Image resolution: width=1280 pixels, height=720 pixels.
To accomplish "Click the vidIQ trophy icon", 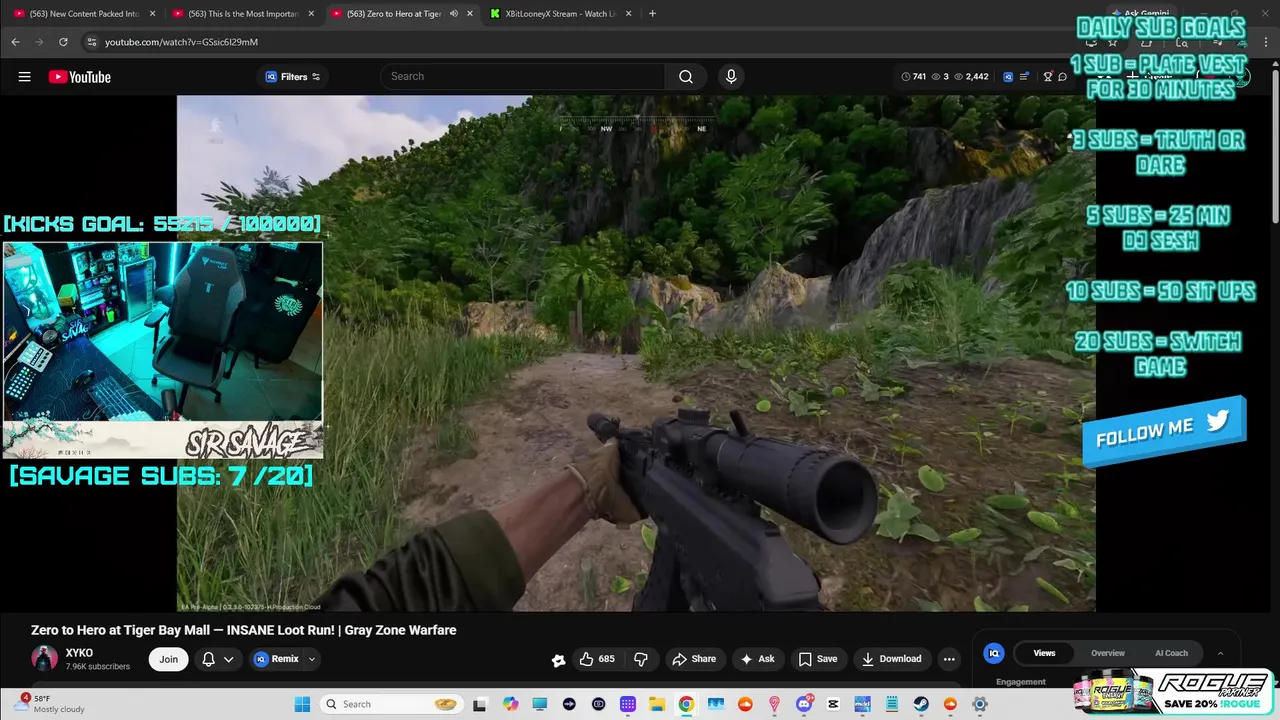I will 1047,77.
